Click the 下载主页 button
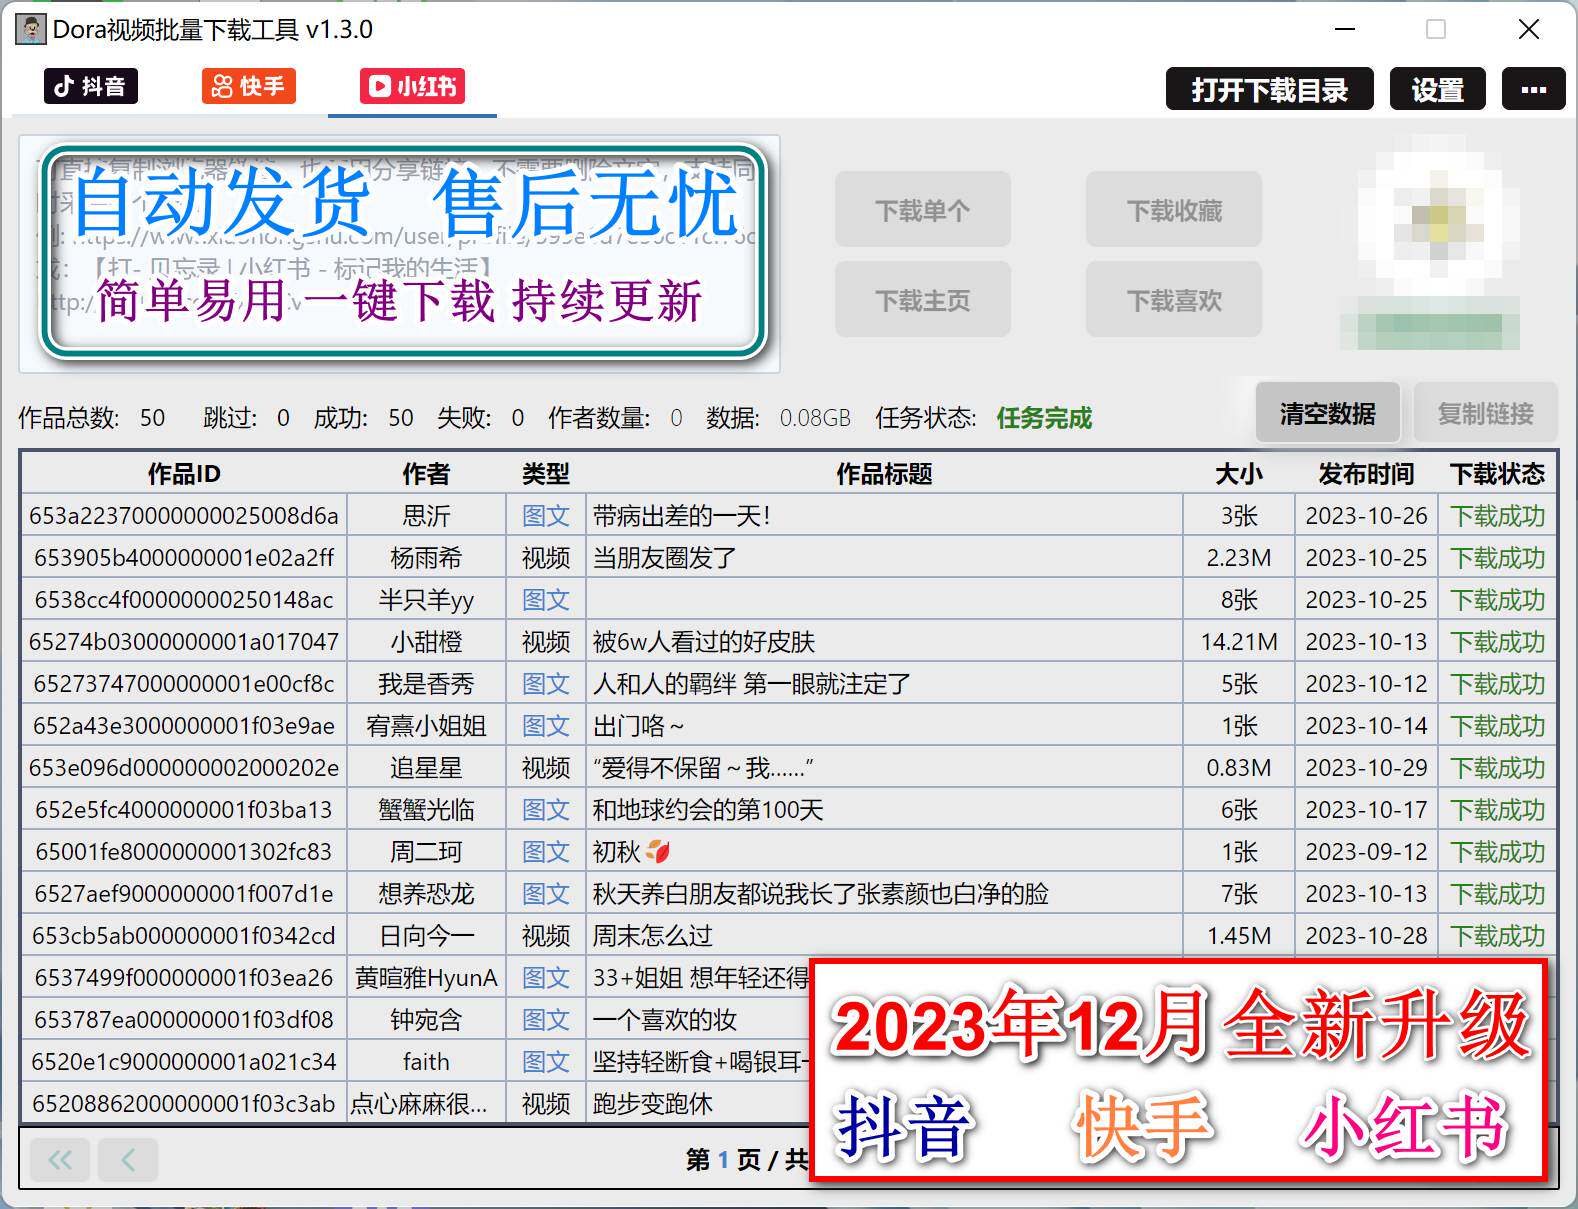This screenshot has height=1209, width=1578. tap(922, 300)
